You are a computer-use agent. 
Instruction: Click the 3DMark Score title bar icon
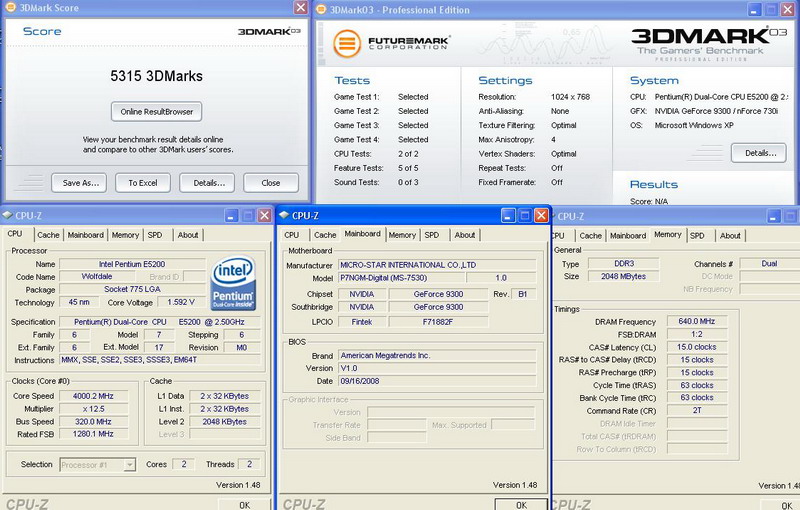tap(11, 8)
